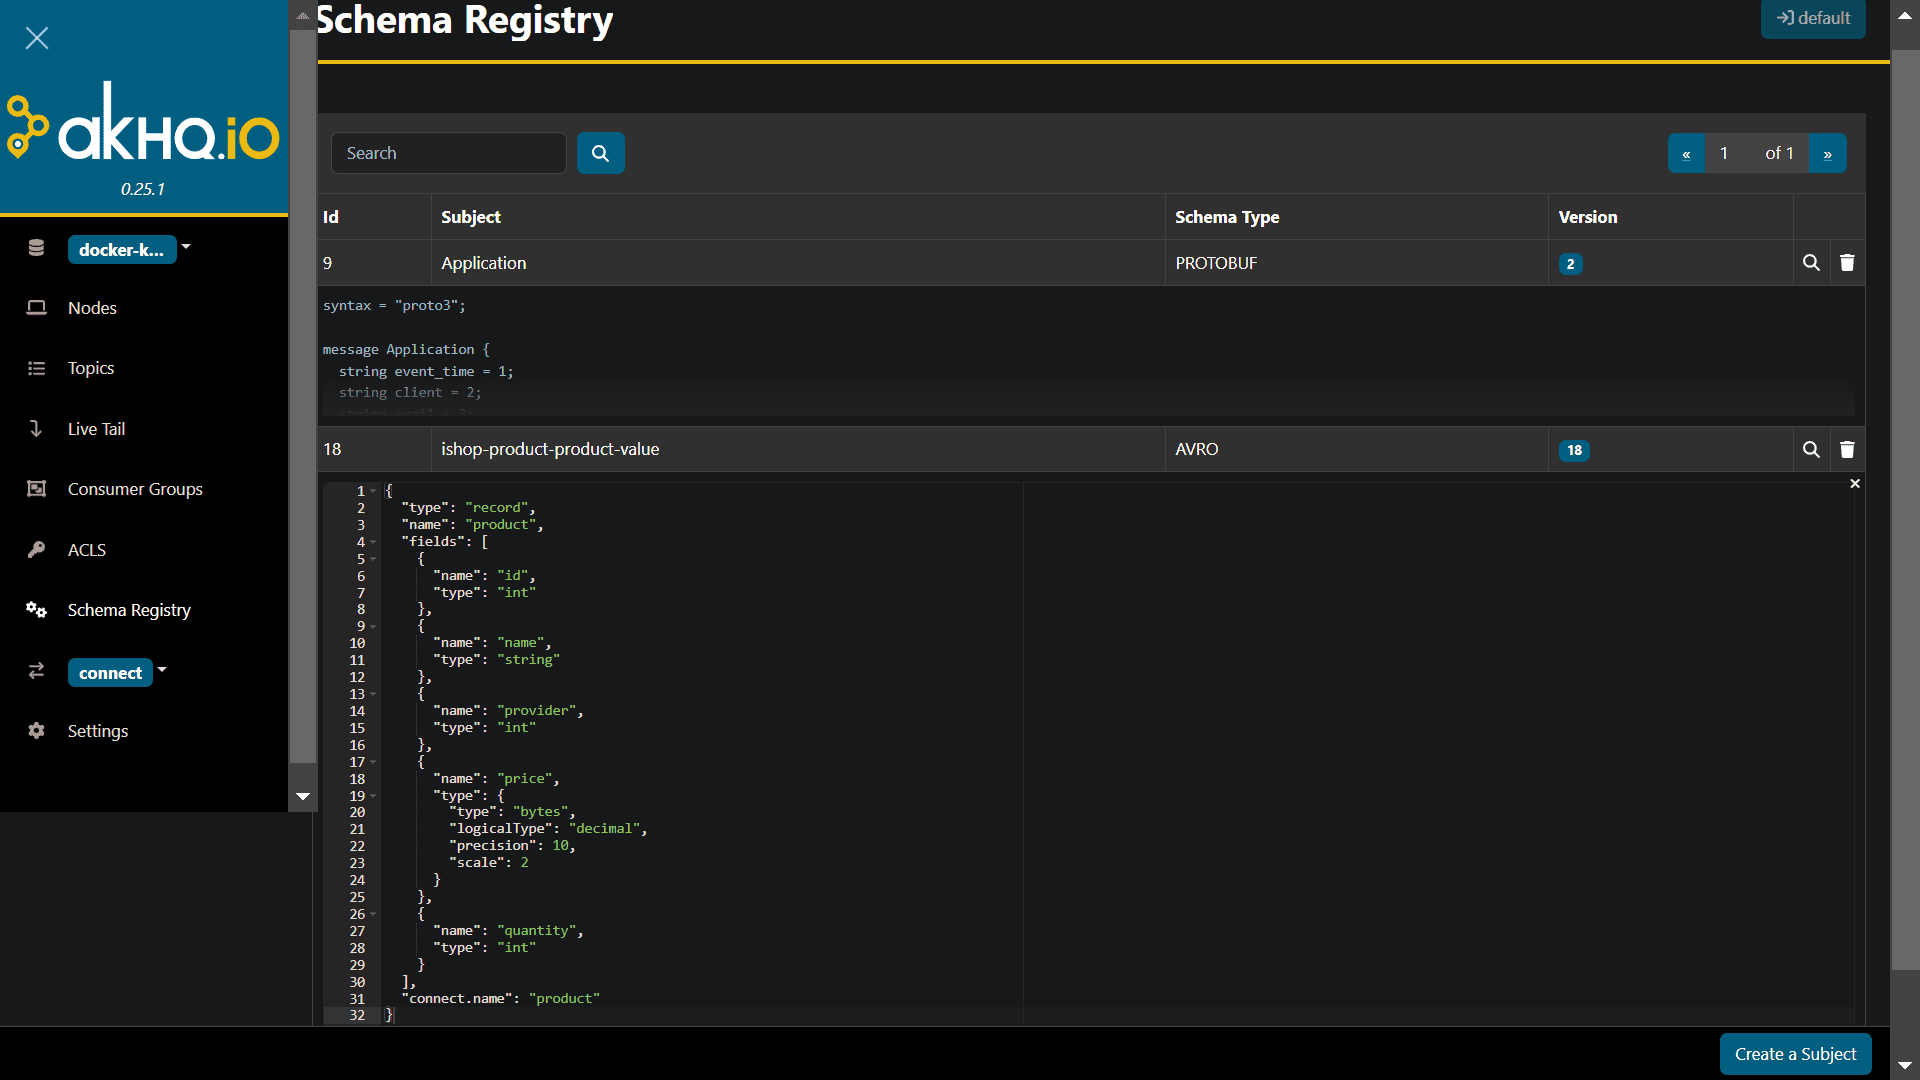Close the AVRO schema editor panel
The image size is (1920, 1080).
point(1855,484)
